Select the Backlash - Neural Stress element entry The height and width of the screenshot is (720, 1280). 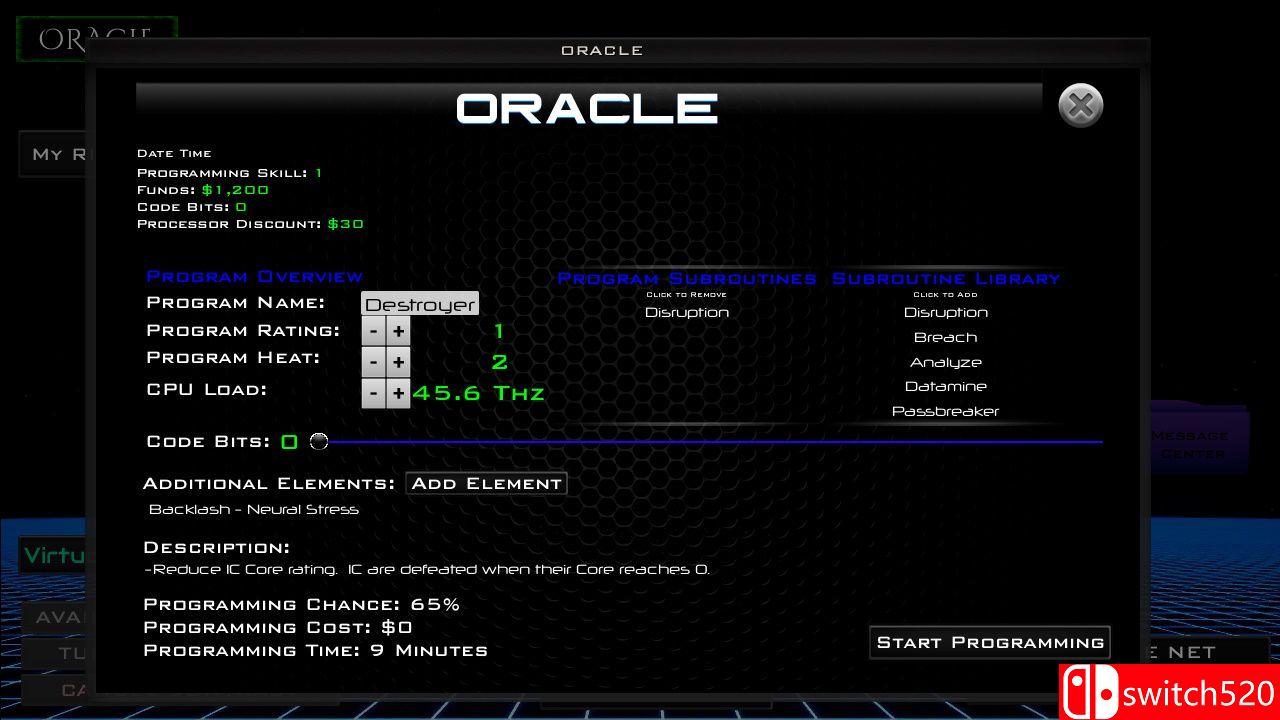coord(254,509)
